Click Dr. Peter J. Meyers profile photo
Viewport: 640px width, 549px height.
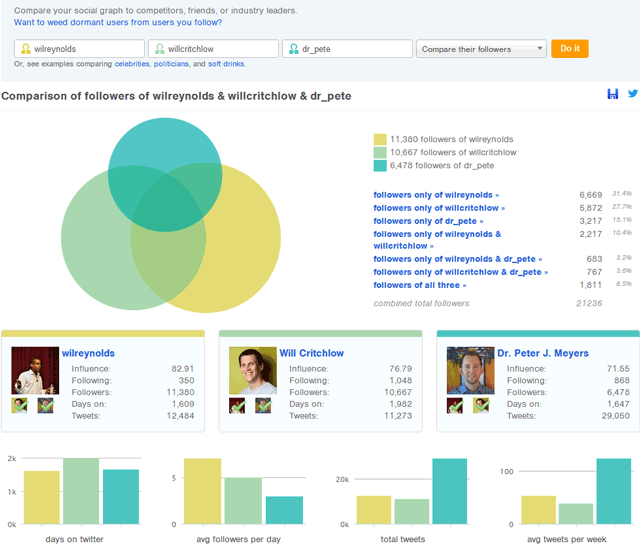pyautogui.click(x=470, y=370)
